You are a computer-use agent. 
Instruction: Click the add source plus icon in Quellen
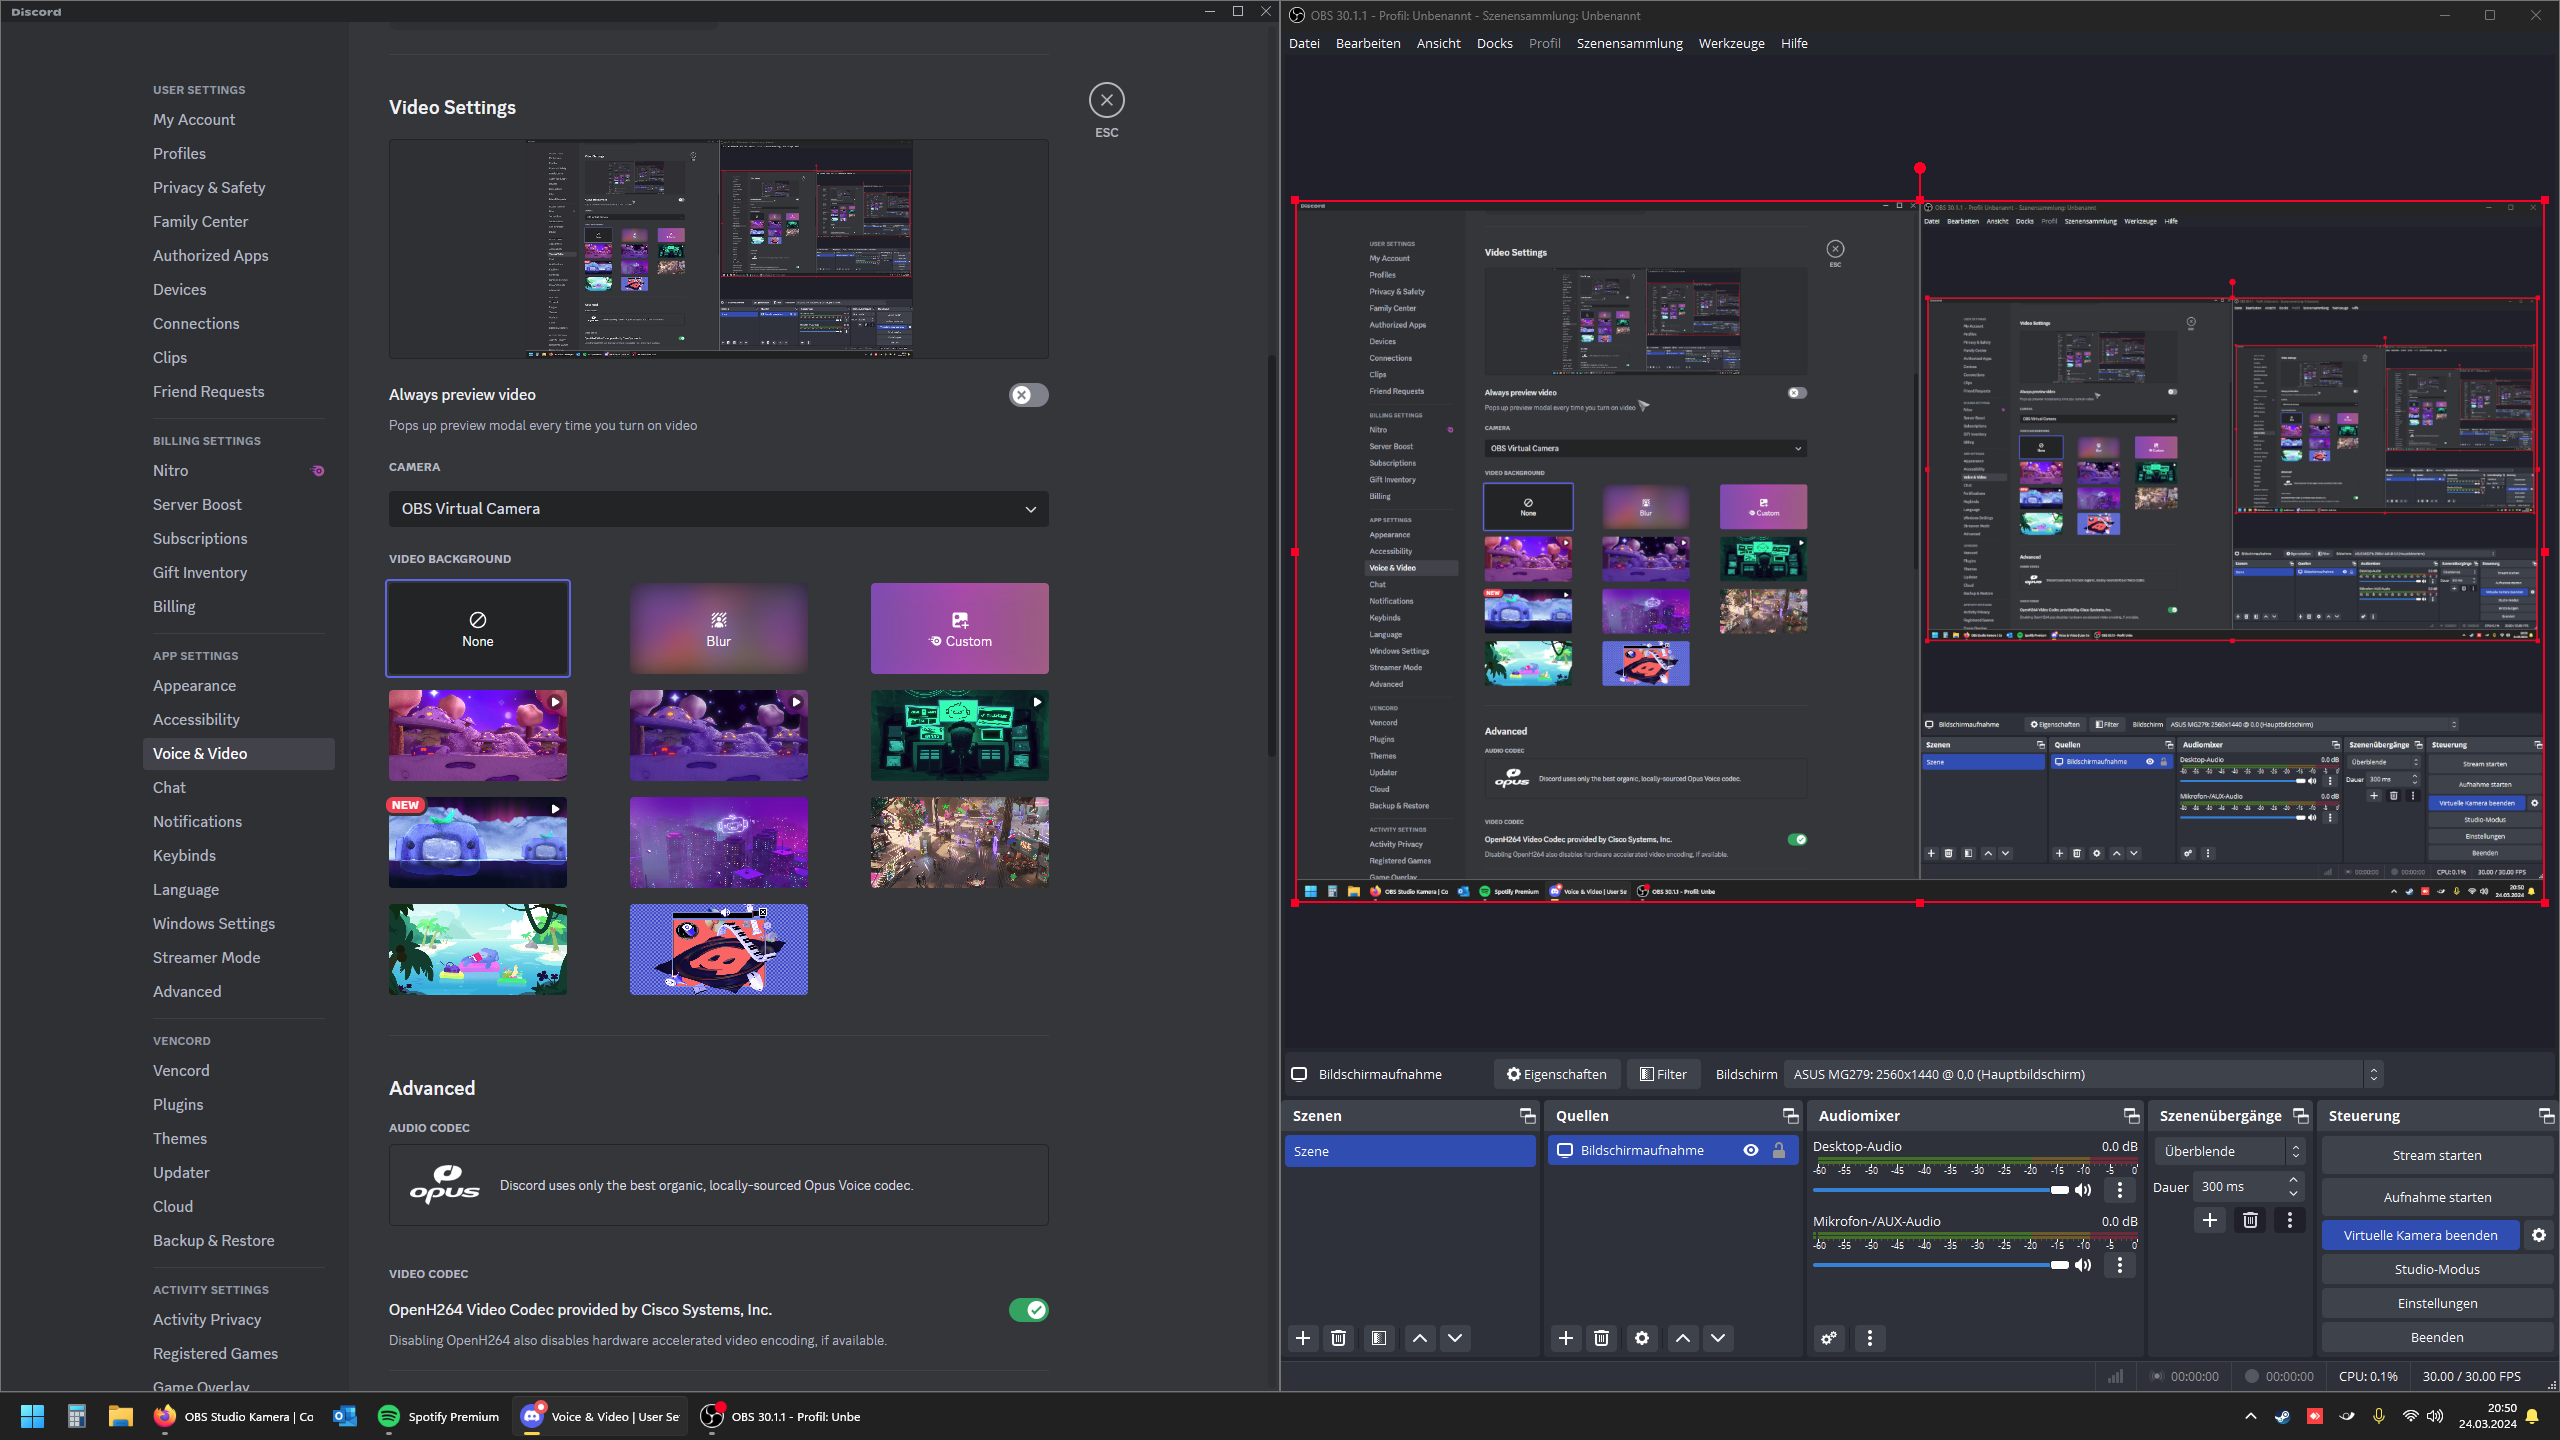[x=1566, y=1338]
